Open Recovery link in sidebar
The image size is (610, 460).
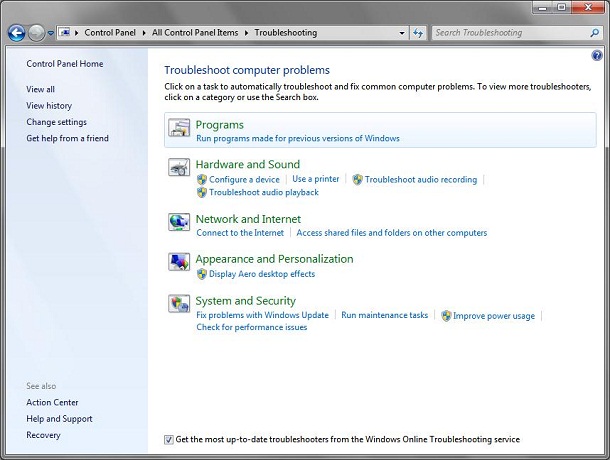click(x=43, y=435)
